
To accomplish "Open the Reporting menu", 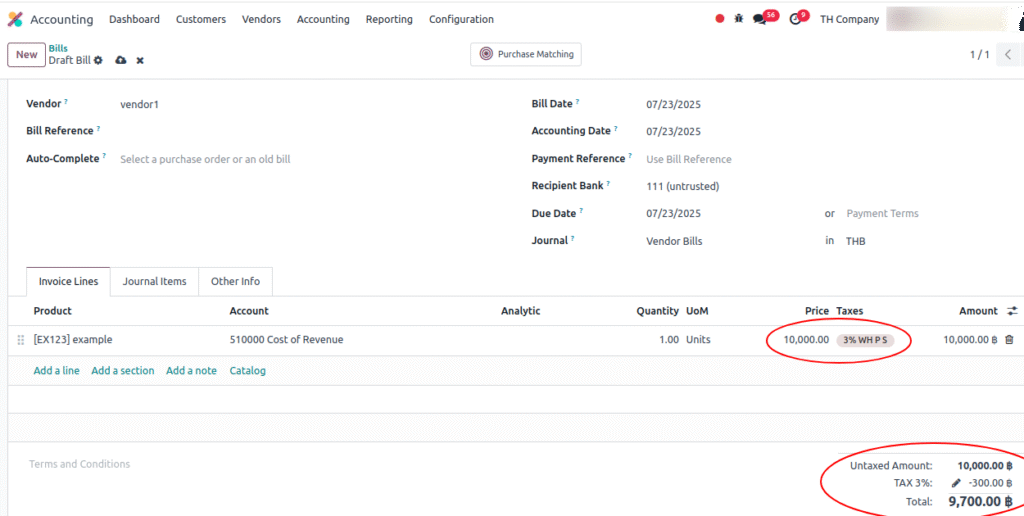I will click(389, 20).
